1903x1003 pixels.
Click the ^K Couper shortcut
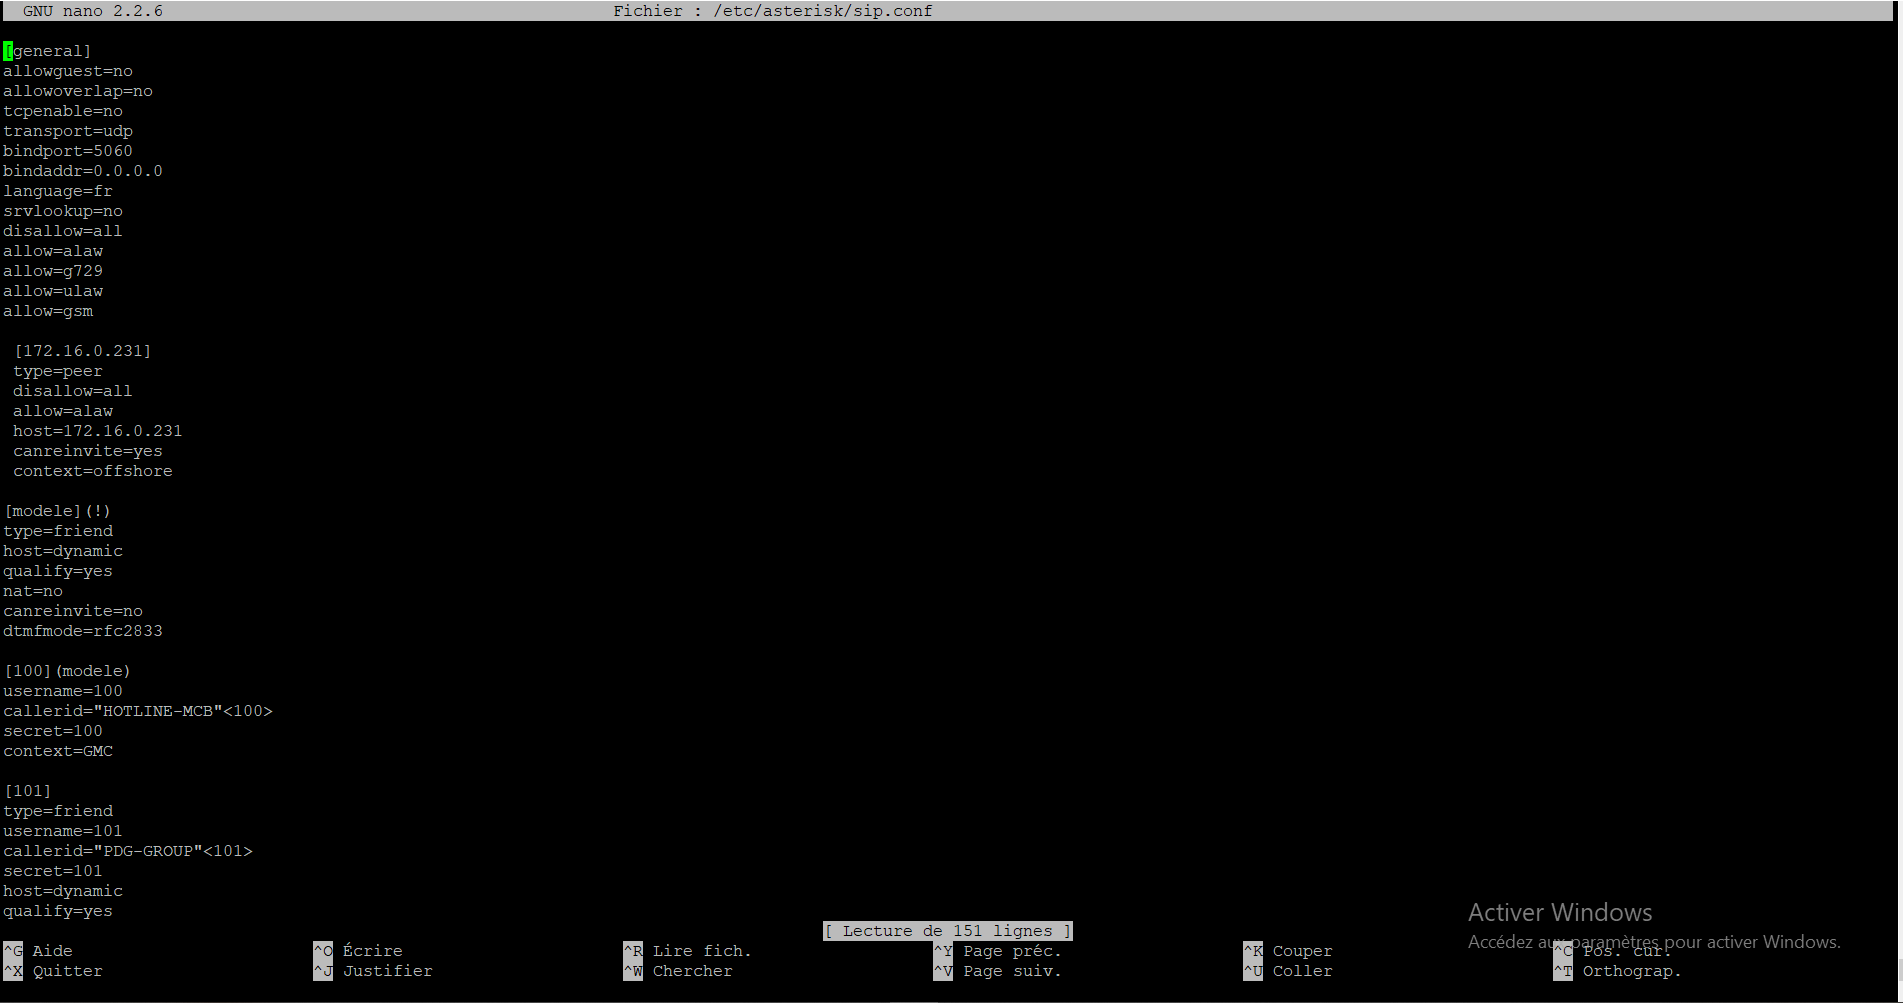point(1288,951)
